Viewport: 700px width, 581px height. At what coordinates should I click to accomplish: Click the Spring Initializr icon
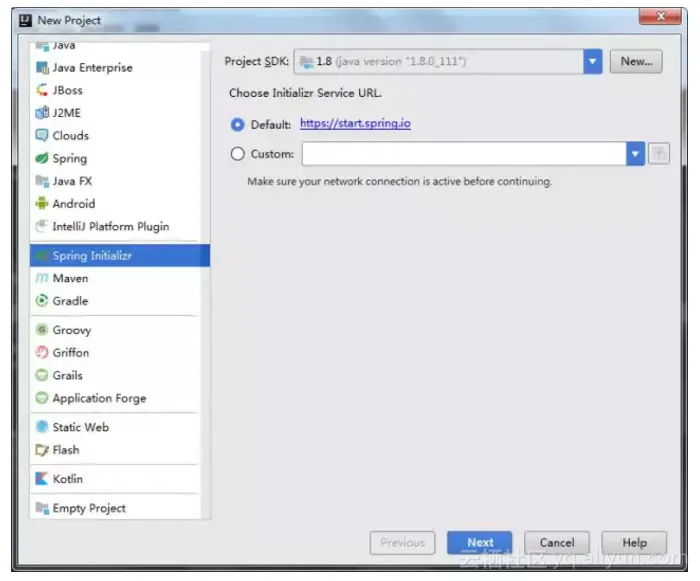42,255
